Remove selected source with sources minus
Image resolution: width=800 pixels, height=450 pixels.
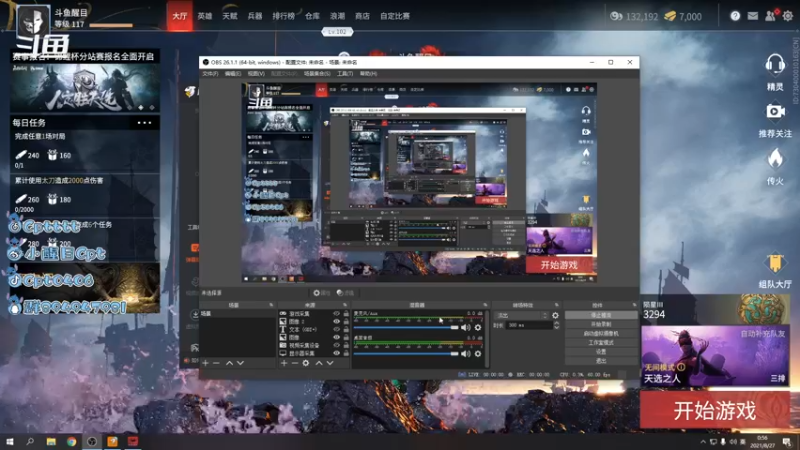[x=294, y=363]
